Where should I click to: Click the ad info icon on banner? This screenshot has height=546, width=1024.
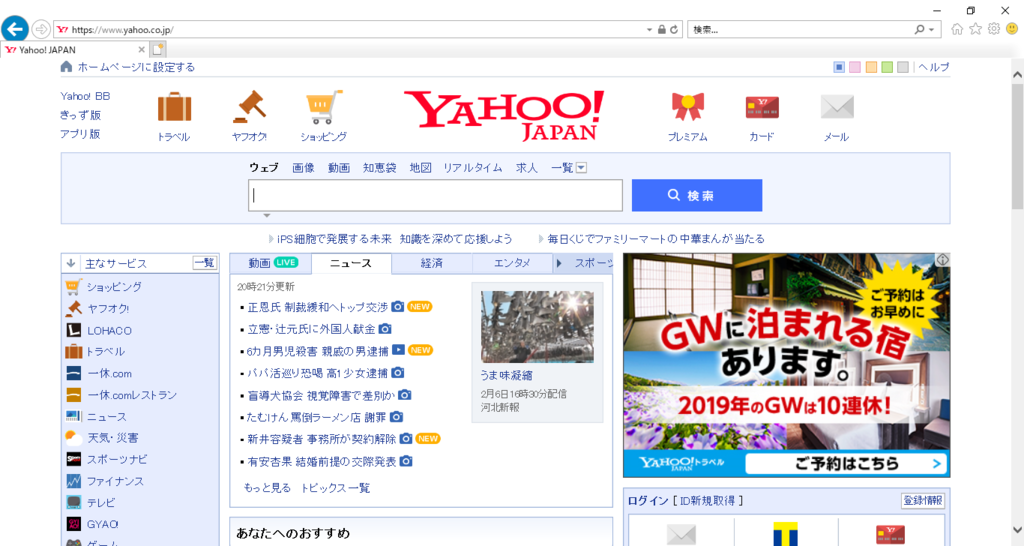point(942,260)
